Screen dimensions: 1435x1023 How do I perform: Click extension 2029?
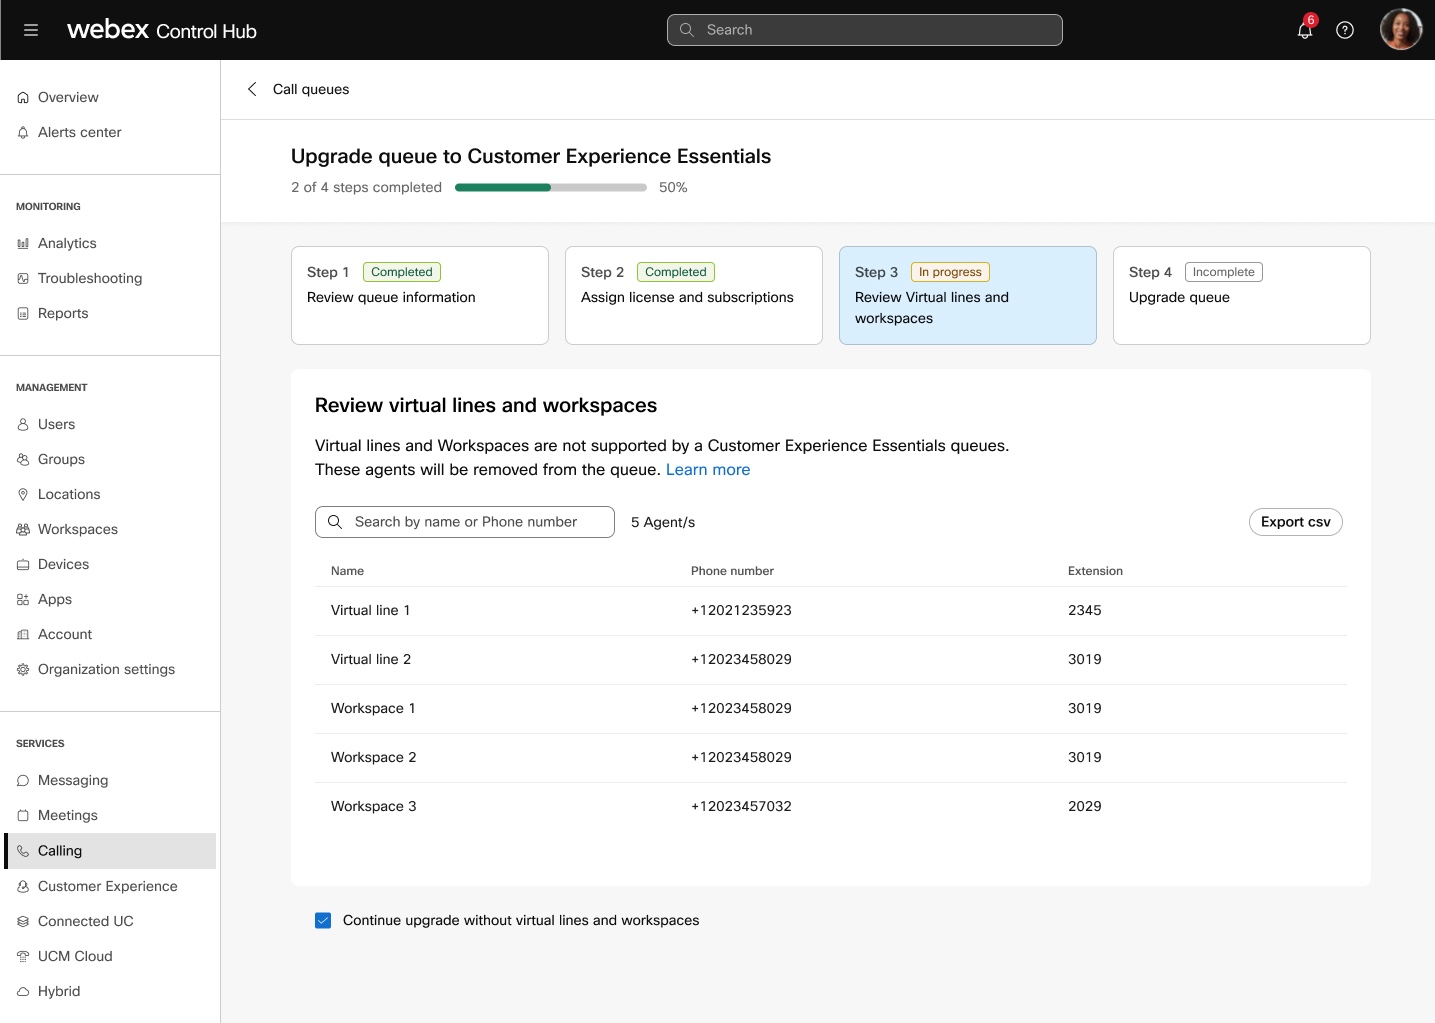click(x=1085, y=806)
